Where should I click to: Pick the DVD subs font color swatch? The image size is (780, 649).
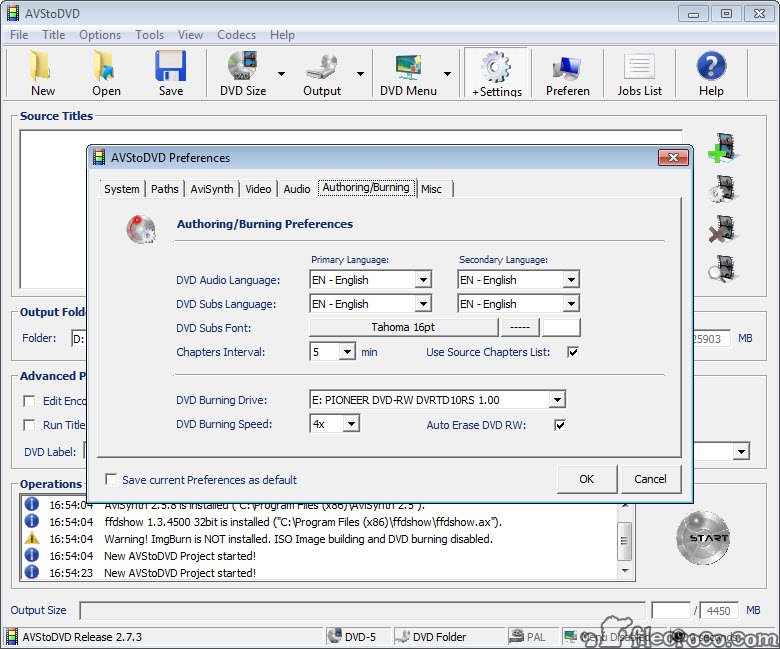click(561, 327)
